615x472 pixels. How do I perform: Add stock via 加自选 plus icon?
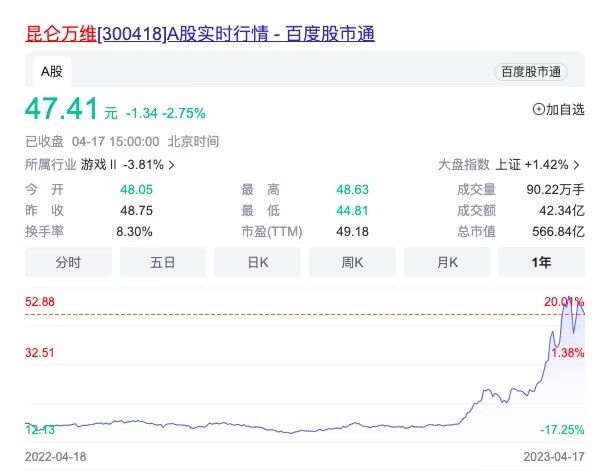[539, 109]
